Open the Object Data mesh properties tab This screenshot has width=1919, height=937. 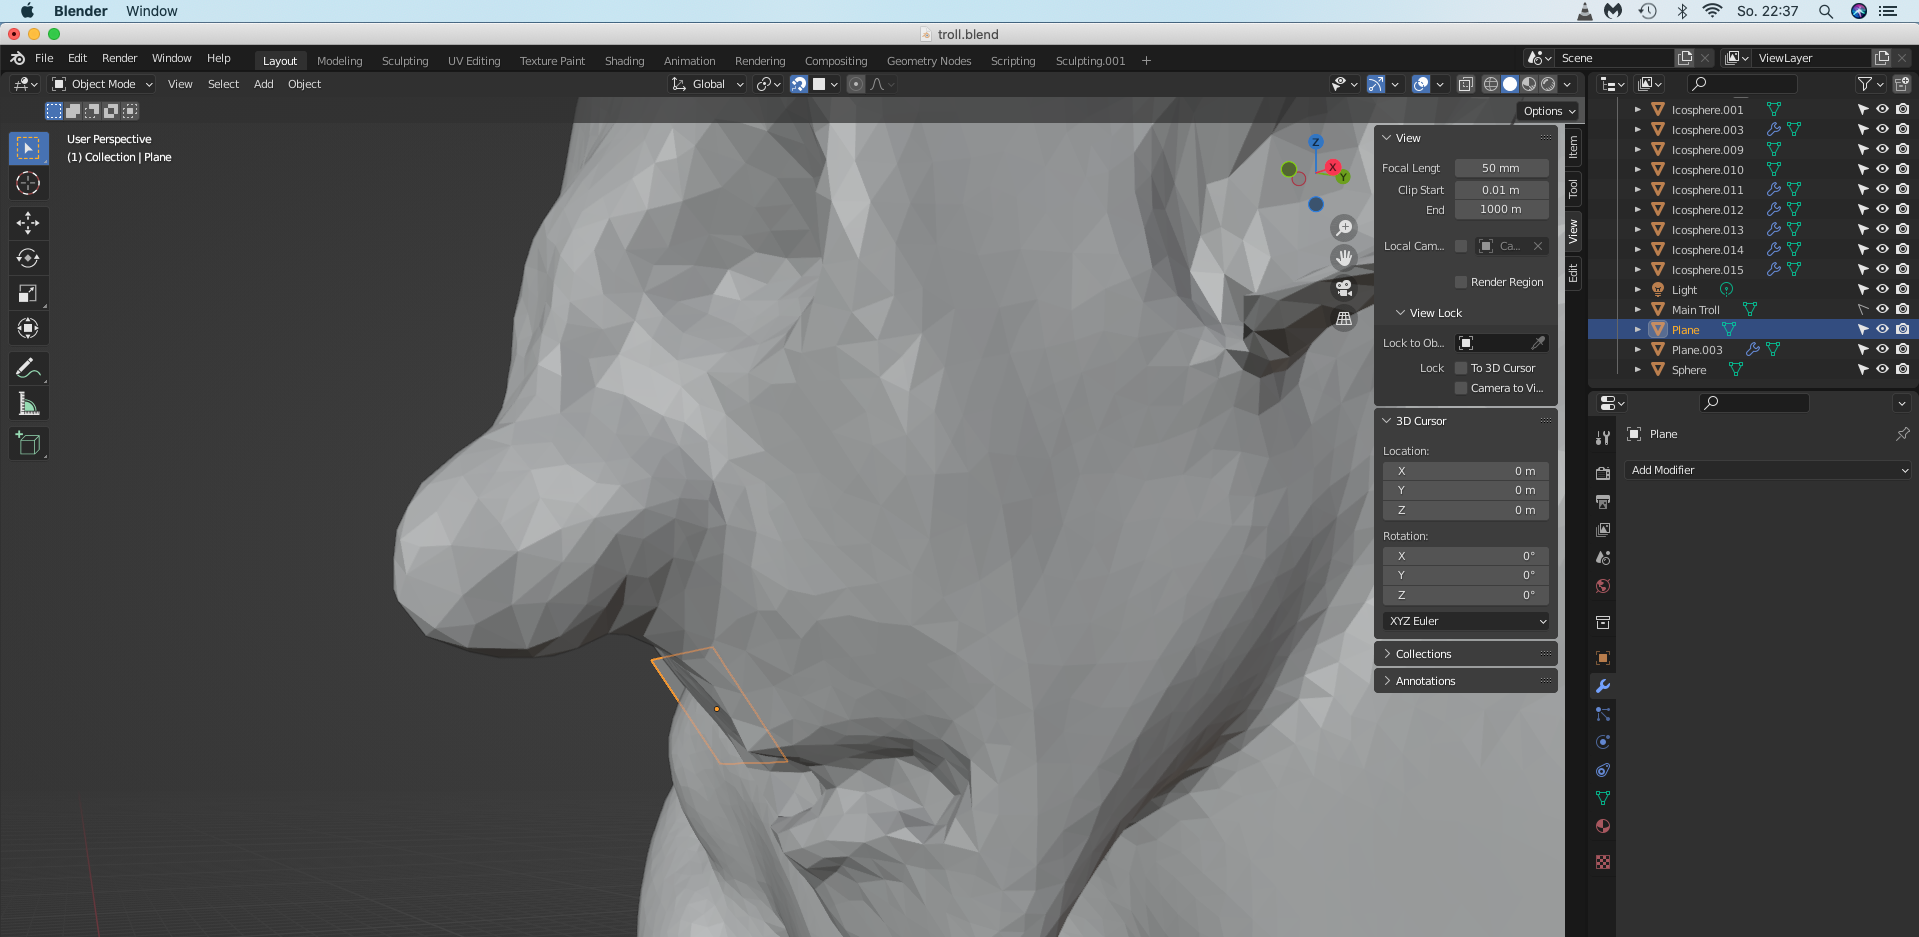click(1603, 798)
